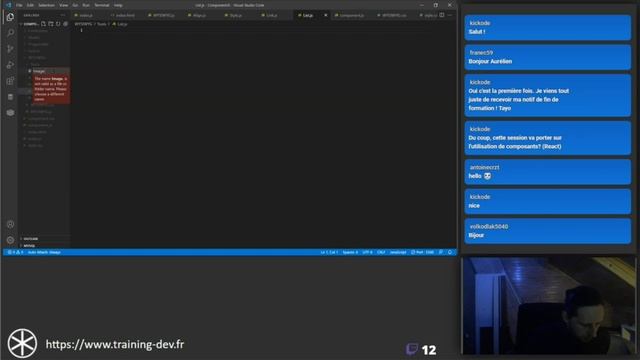Click the JavaScript language mode status item
Image resolution: width=640 pixels, height=360 pixels.
pyautogui.click(x=398, y=252)
